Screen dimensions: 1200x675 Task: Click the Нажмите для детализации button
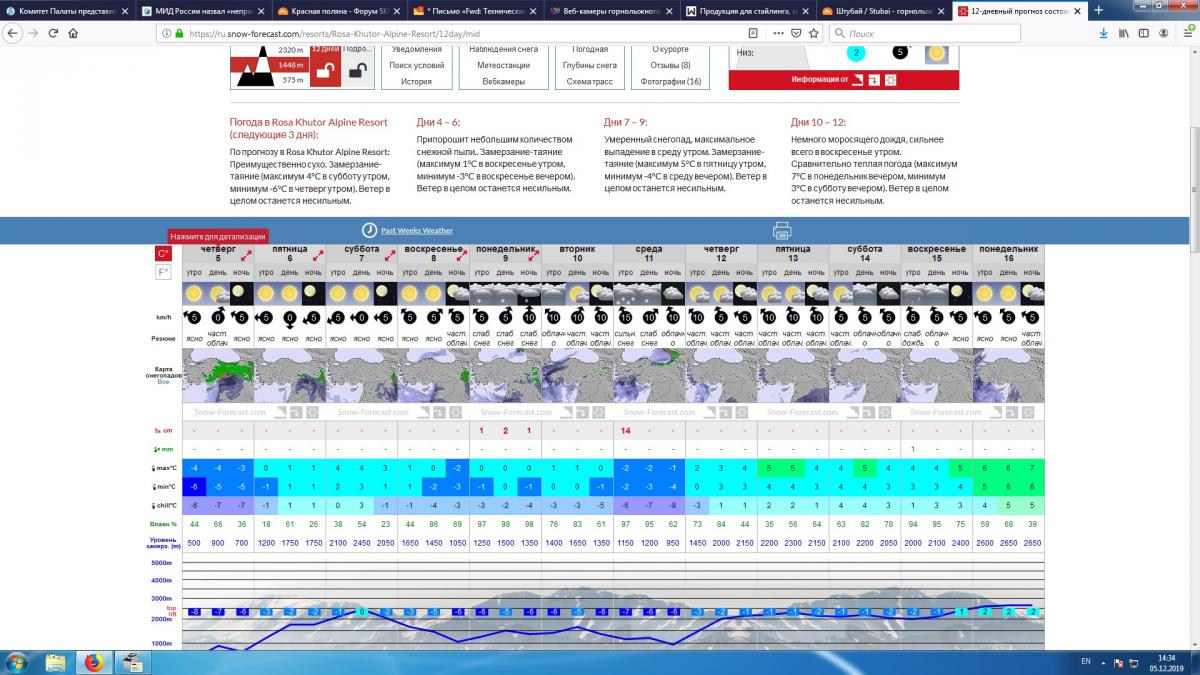pos(218,237)
